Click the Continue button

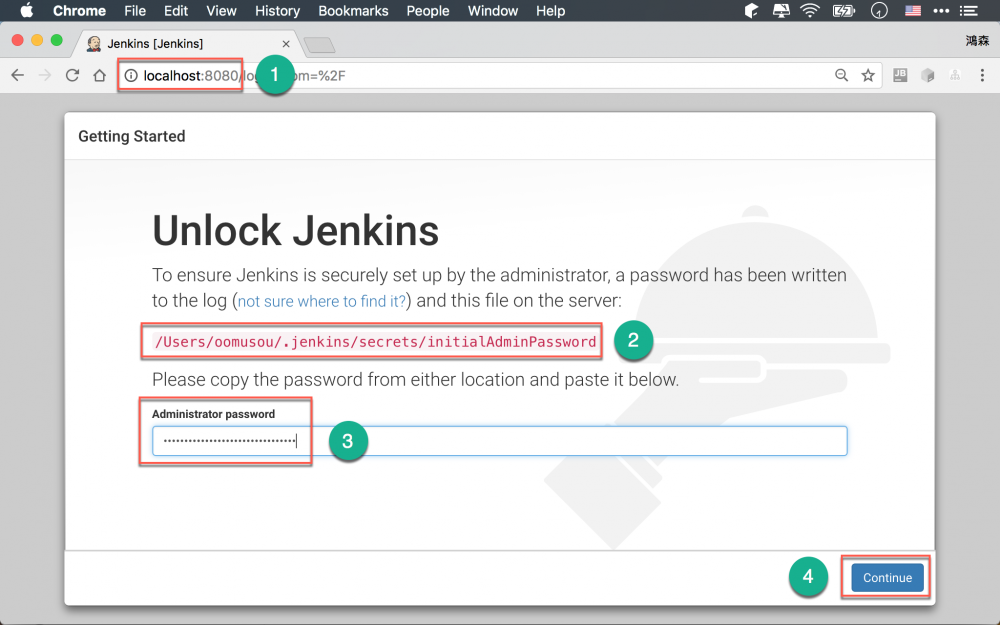click(887, 578)
